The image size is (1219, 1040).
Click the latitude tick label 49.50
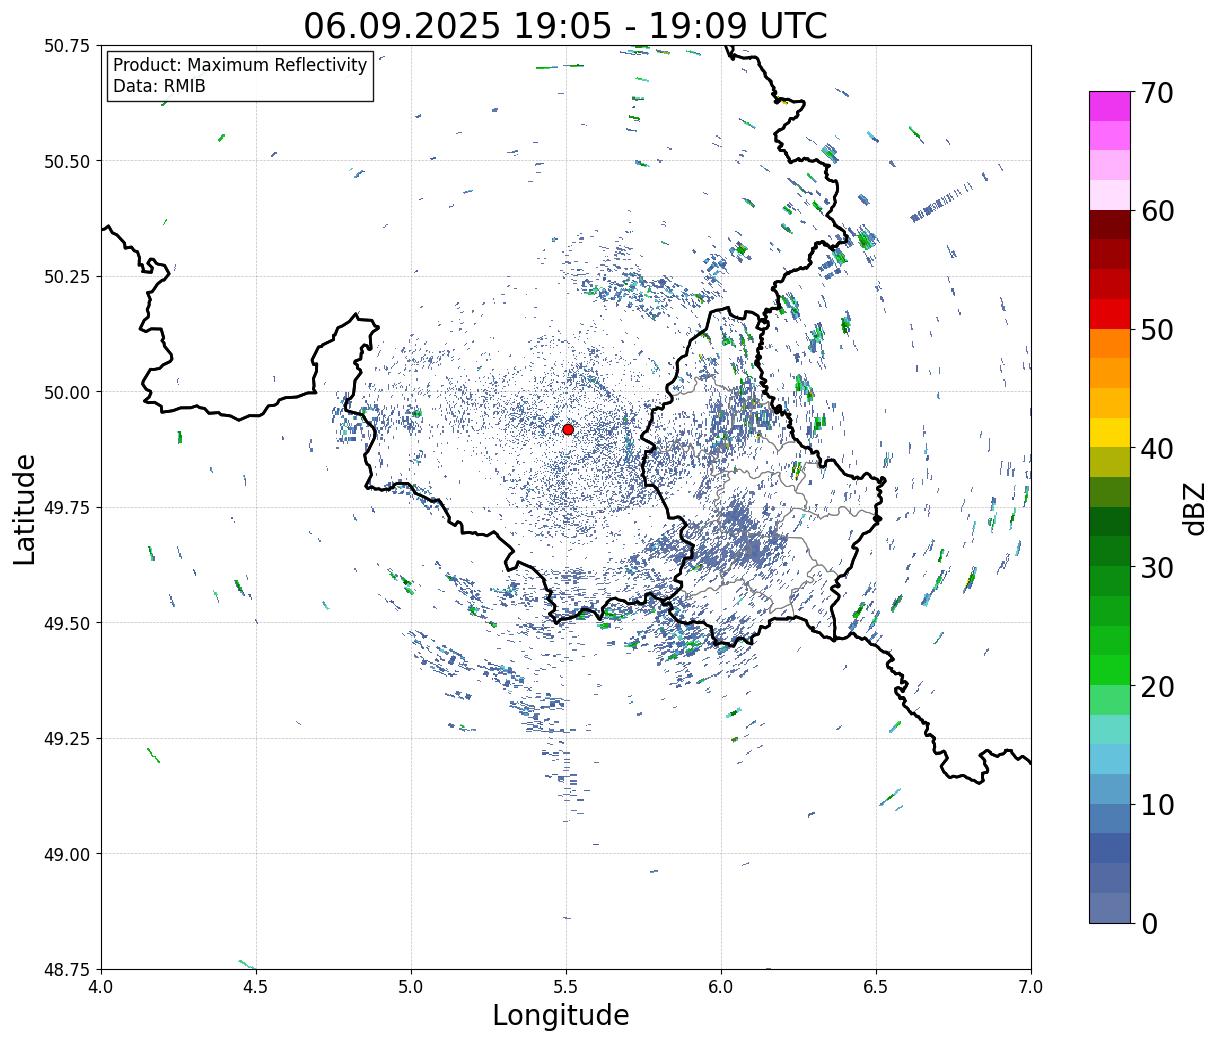coord(67,623)
